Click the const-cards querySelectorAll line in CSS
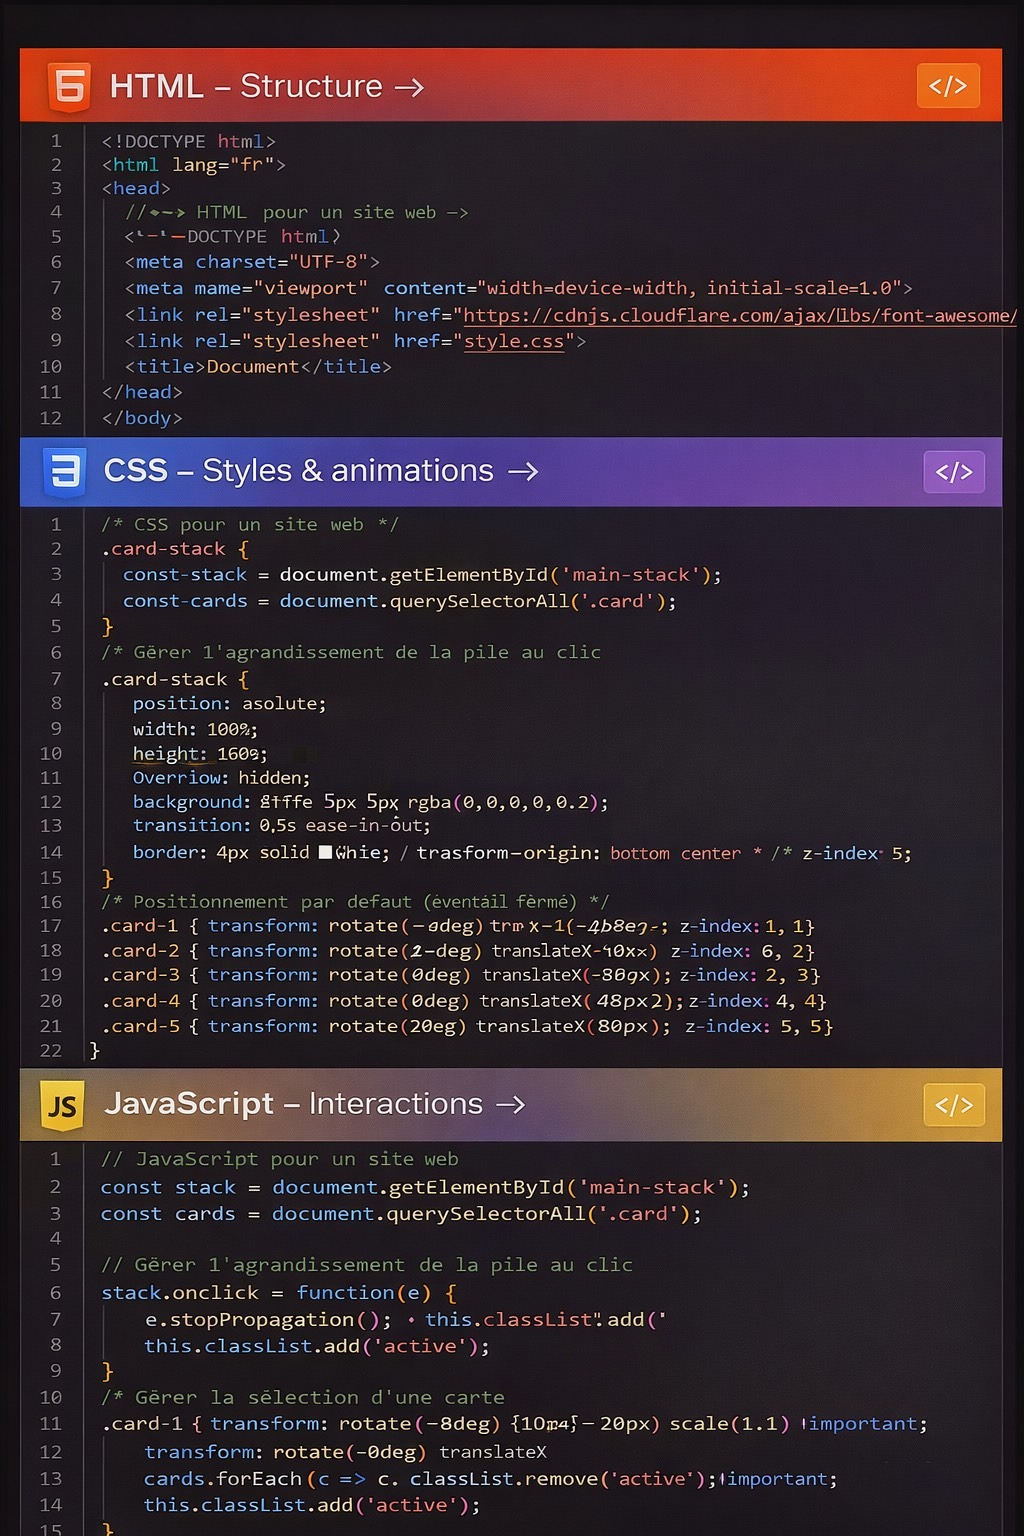Image resolution: width=1024 pixels, height=1536 pixels. [400, 602]
